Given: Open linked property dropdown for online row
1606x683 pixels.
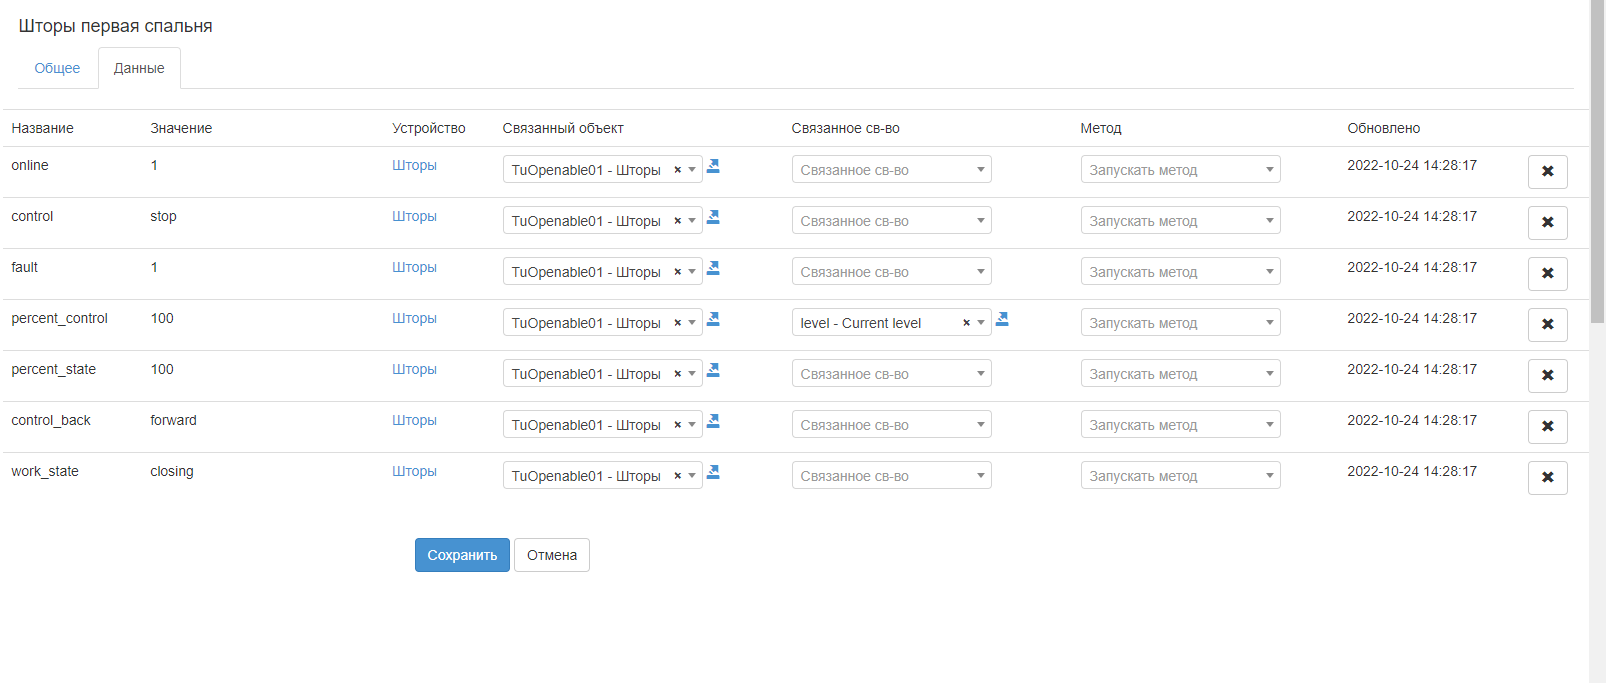Looking at the screenshot, I should pyautogui.click(x=891, y=170).
